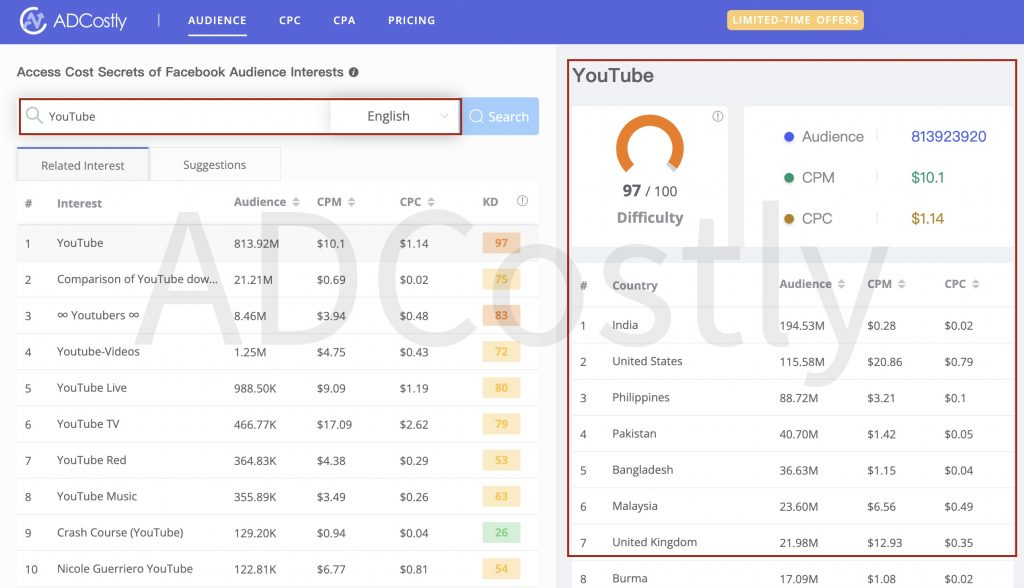Open the CPC navigation item
1024x588 pixels.
coord(290,20)
